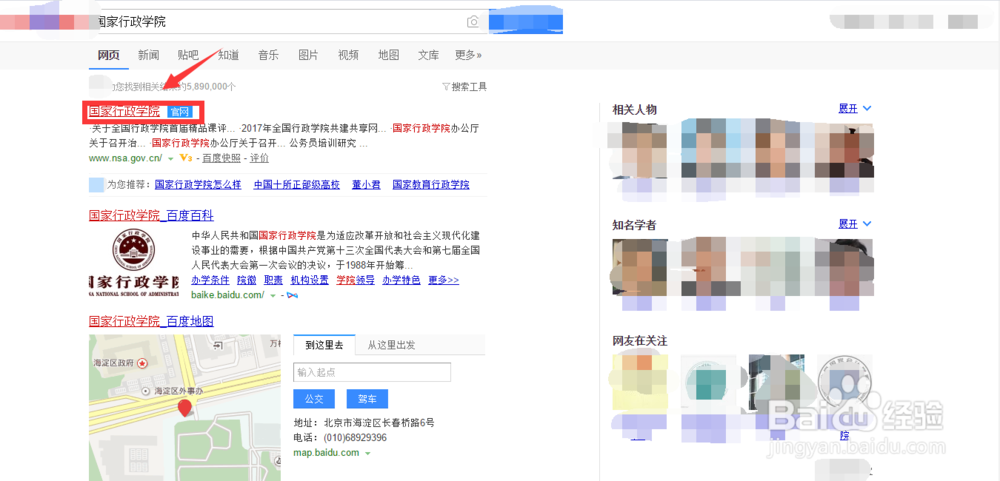Switch to the 地图 tab
This screenshot has width=1000, height=481.
pos(388,55)
